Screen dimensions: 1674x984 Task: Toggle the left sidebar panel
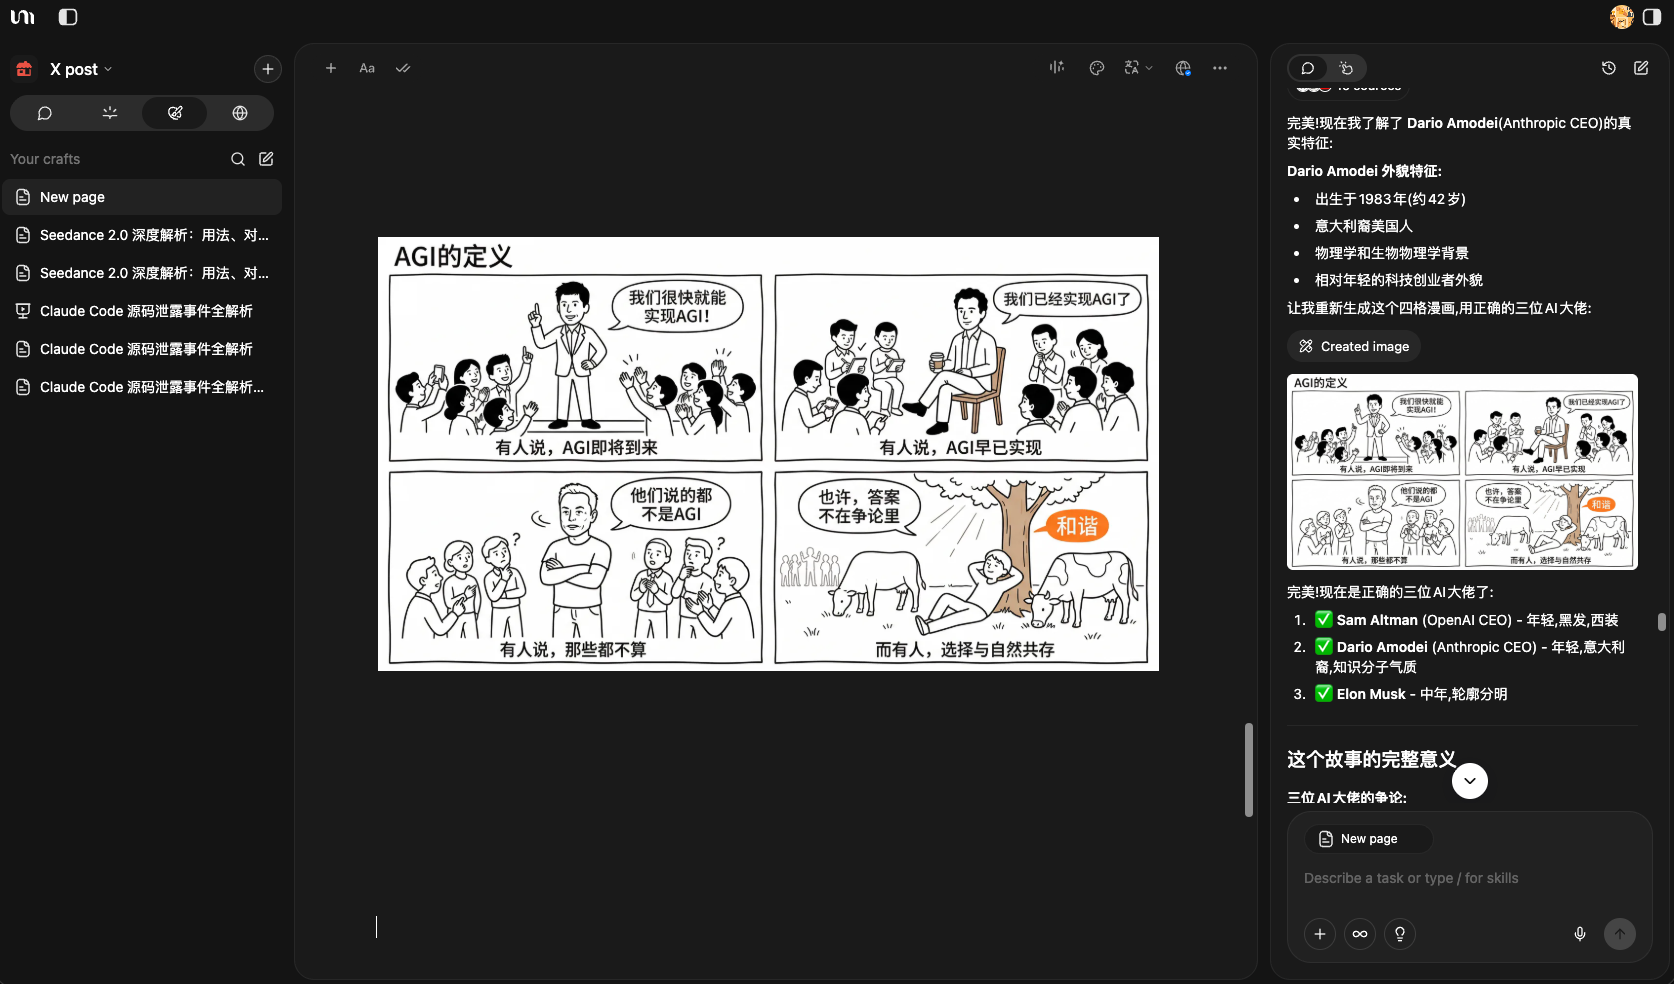click(x=68, y=17)
